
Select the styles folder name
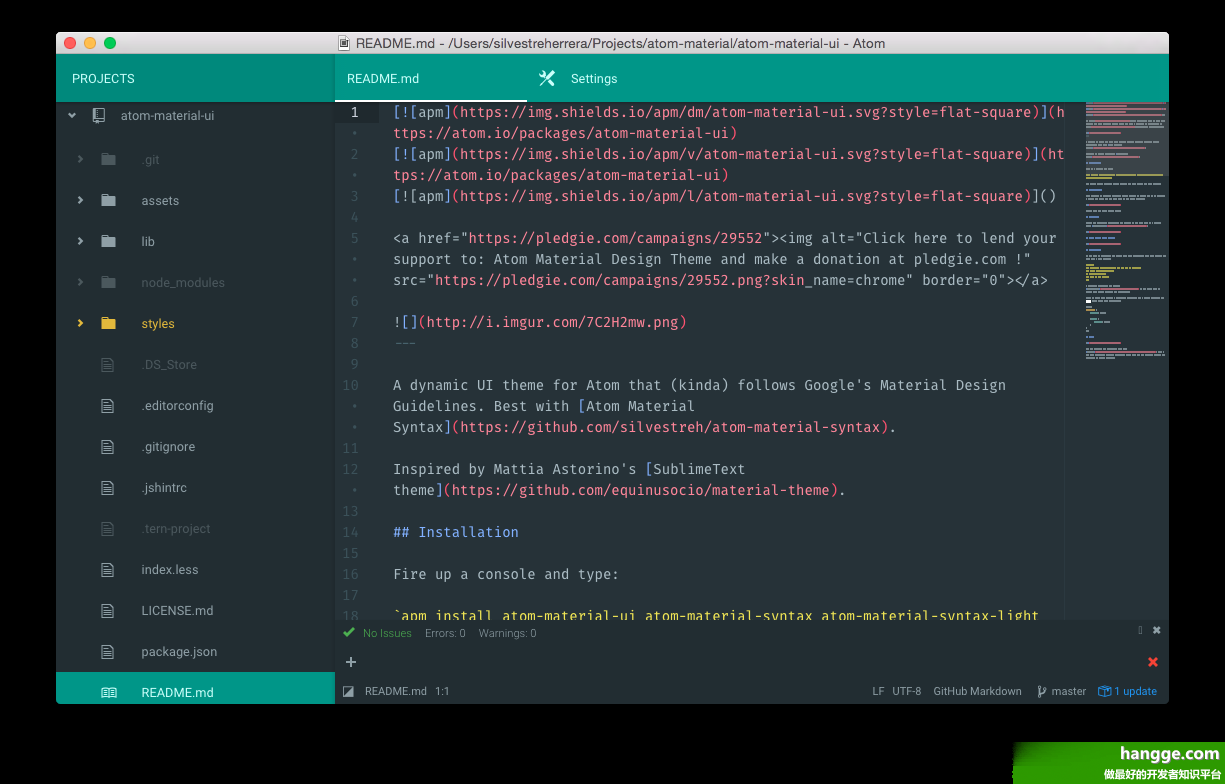click(158, 324)
